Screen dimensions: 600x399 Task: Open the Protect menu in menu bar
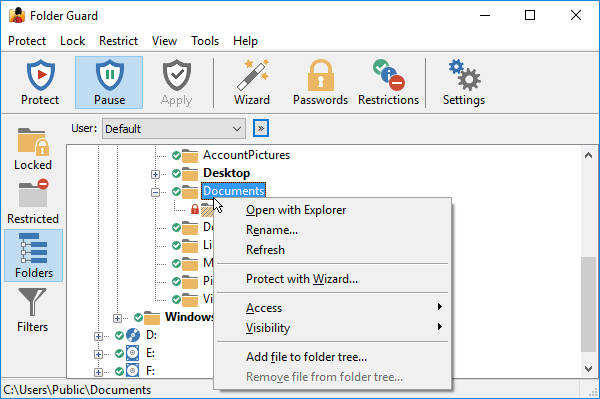27,41
